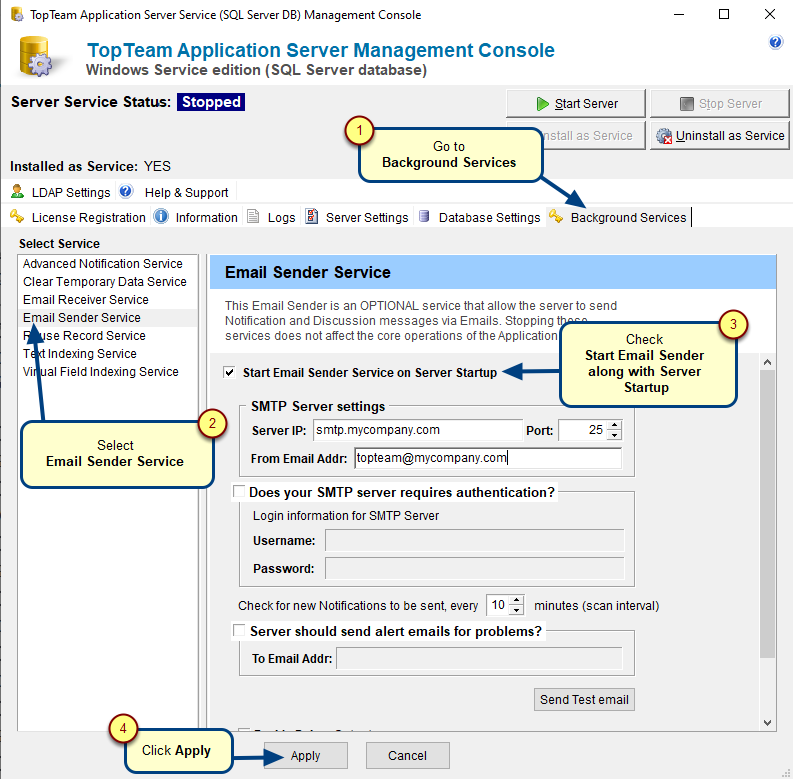Click the Server Settings page icon

(x=312, y=216)
